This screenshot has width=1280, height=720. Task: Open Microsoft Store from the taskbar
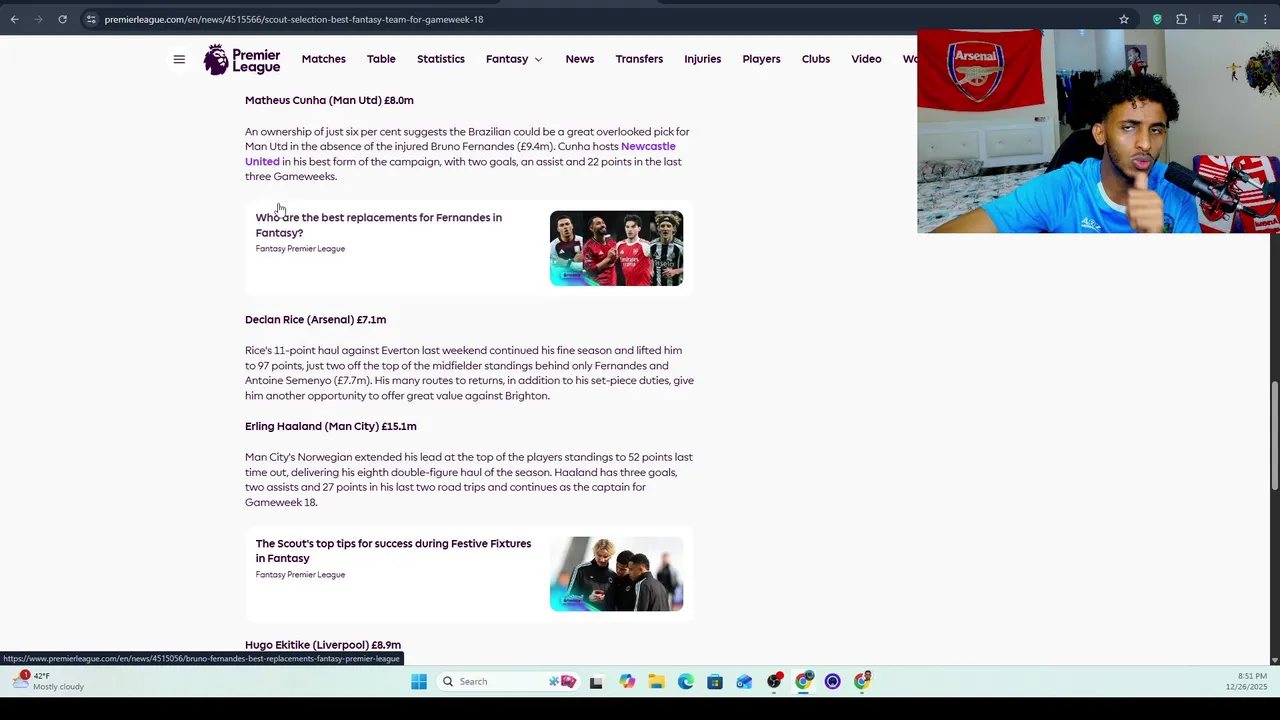click(x=714, y=682)
